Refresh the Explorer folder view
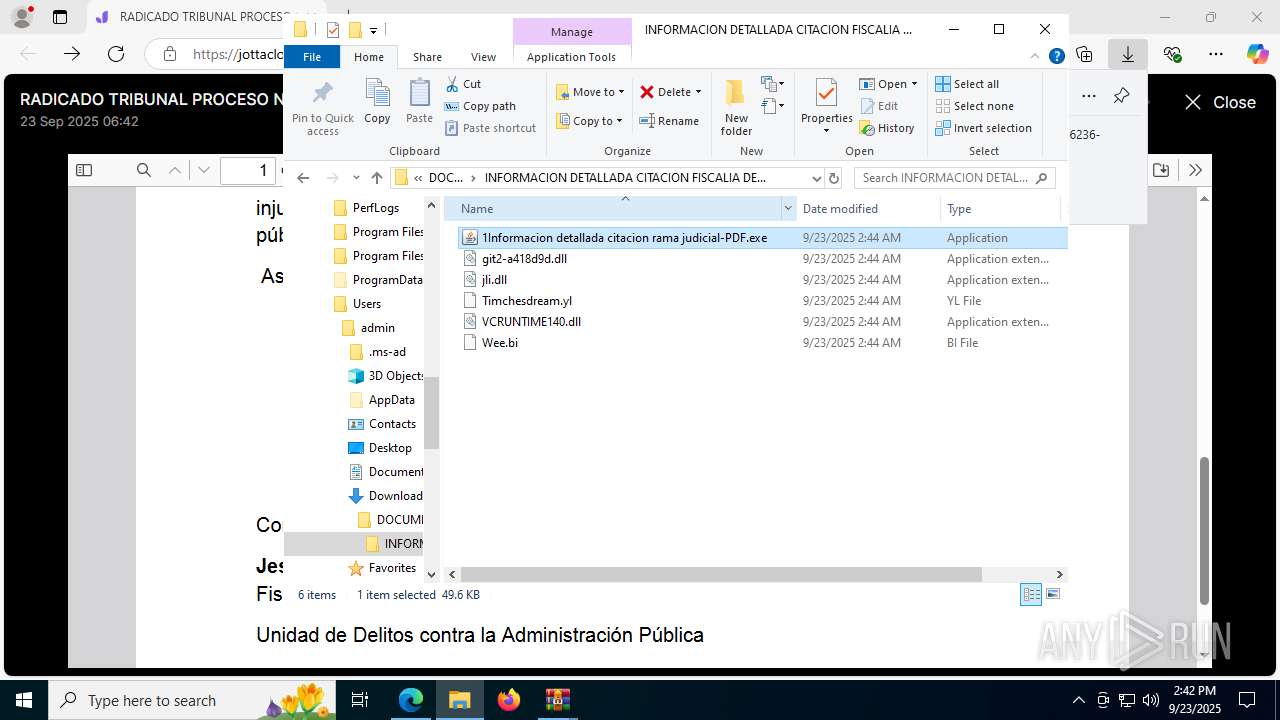 pos(835,178)
